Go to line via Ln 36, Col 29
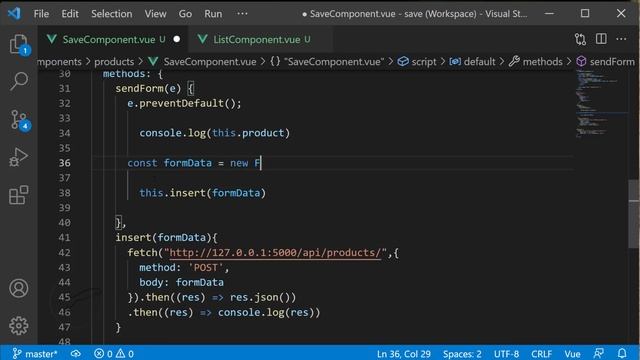The width and height of the screenshot is (640, 360). (403, 353)
